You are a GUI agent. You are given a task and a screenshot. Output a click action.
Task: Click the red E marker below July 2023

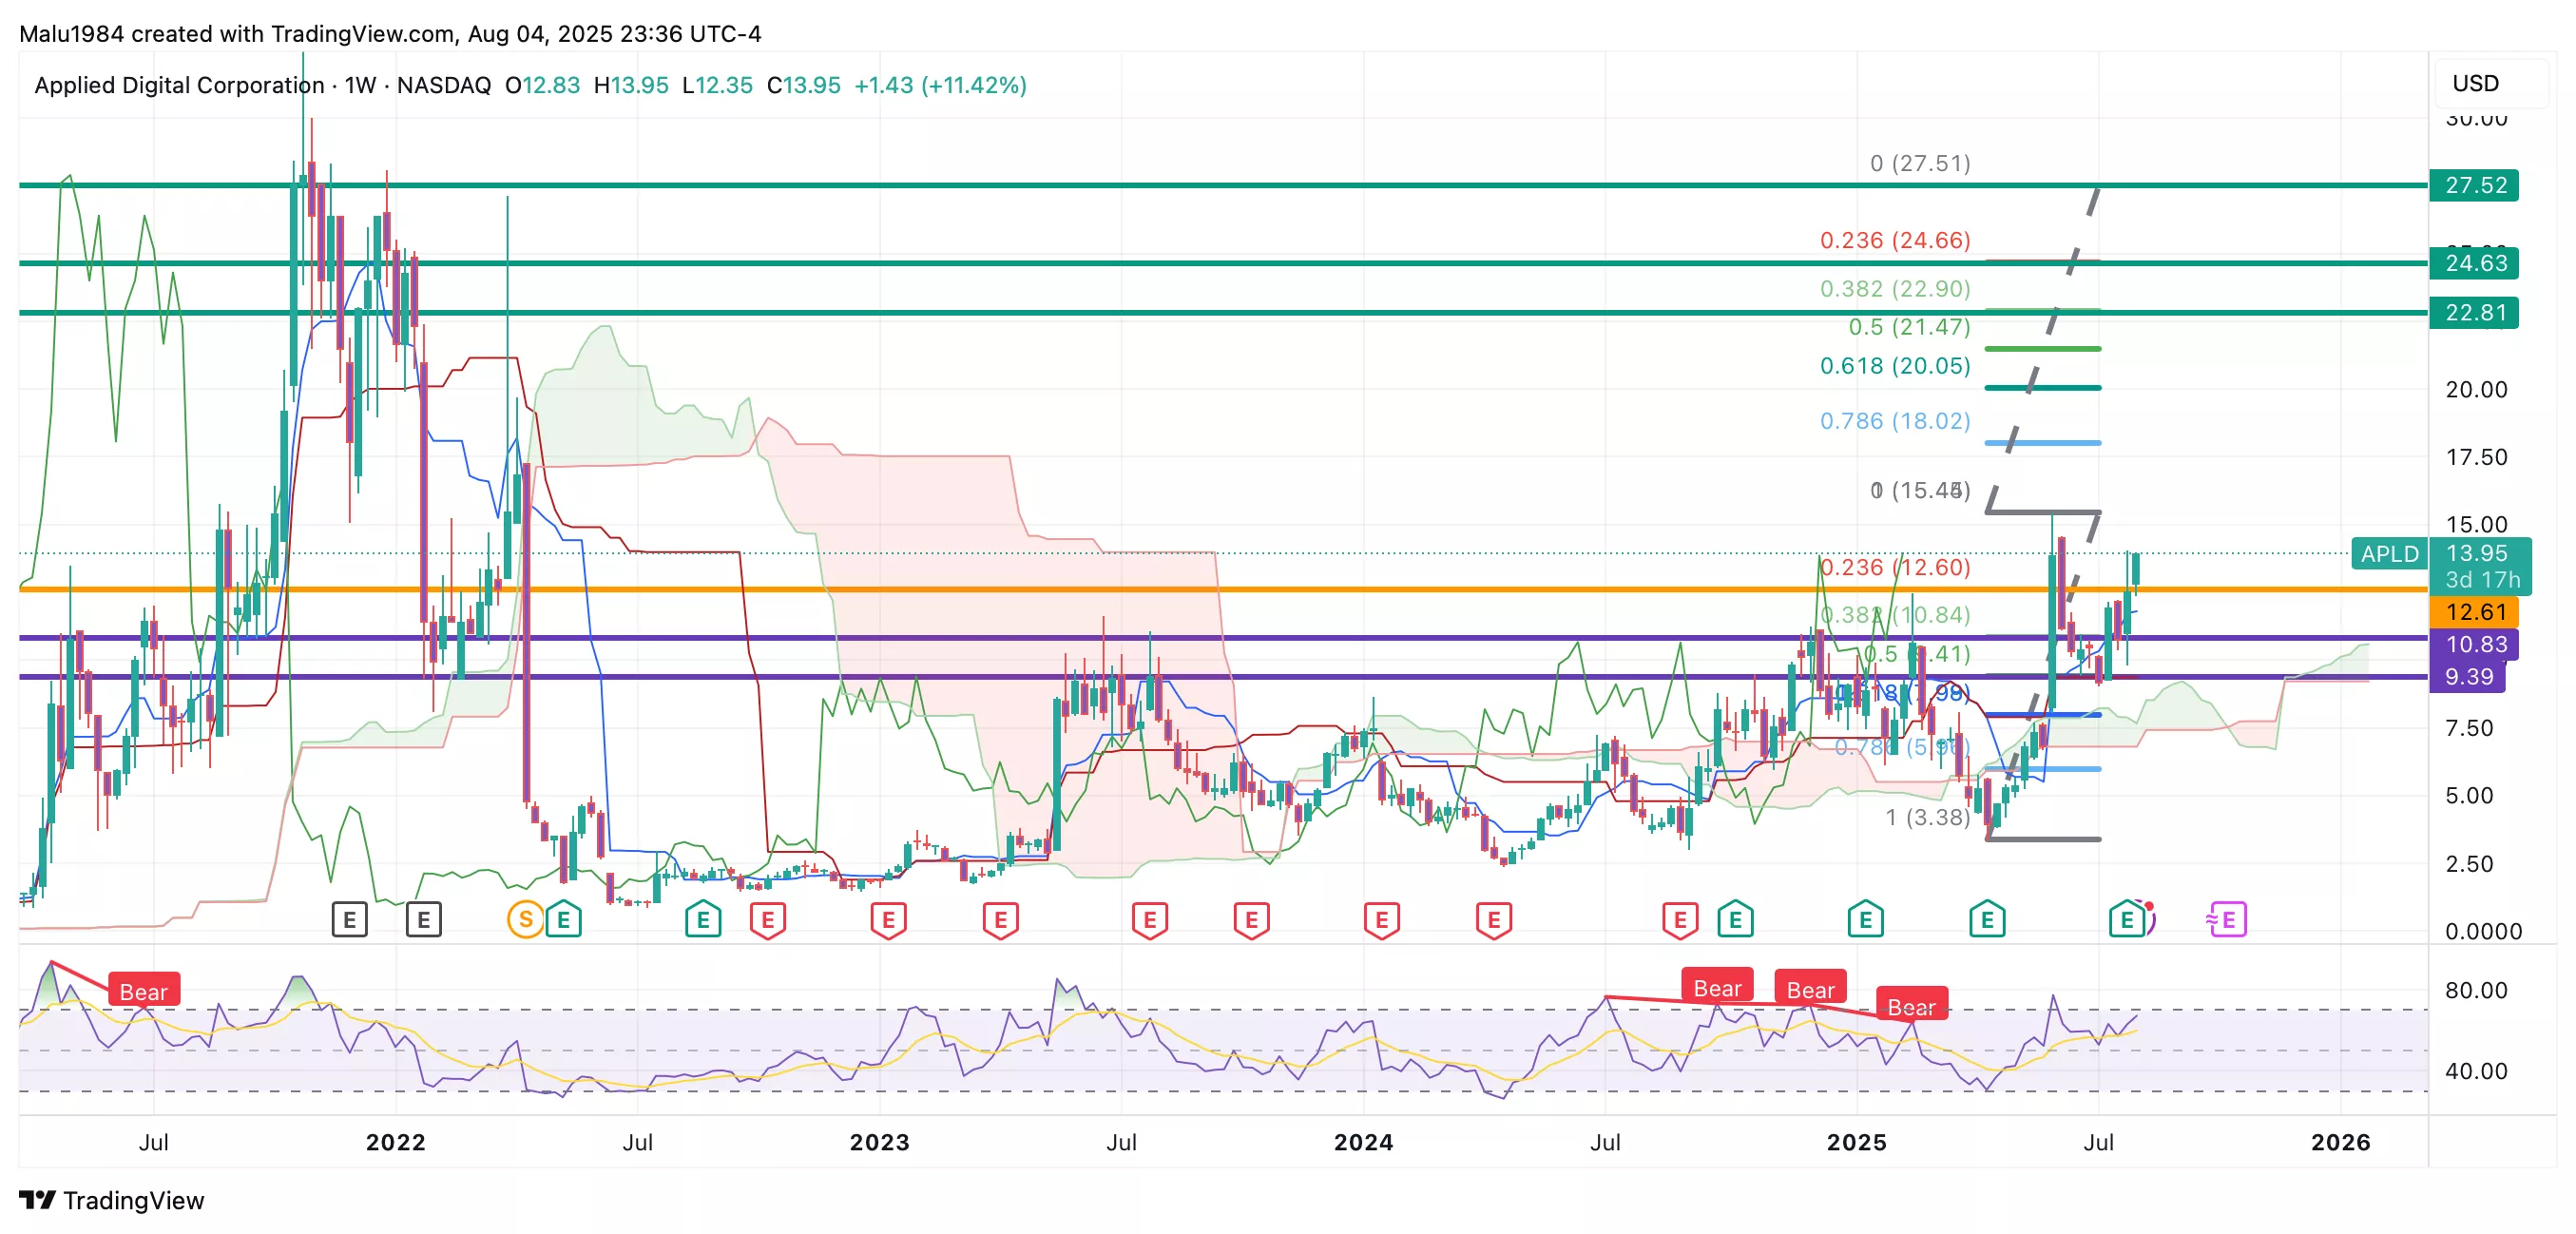tap(1149, 919)
